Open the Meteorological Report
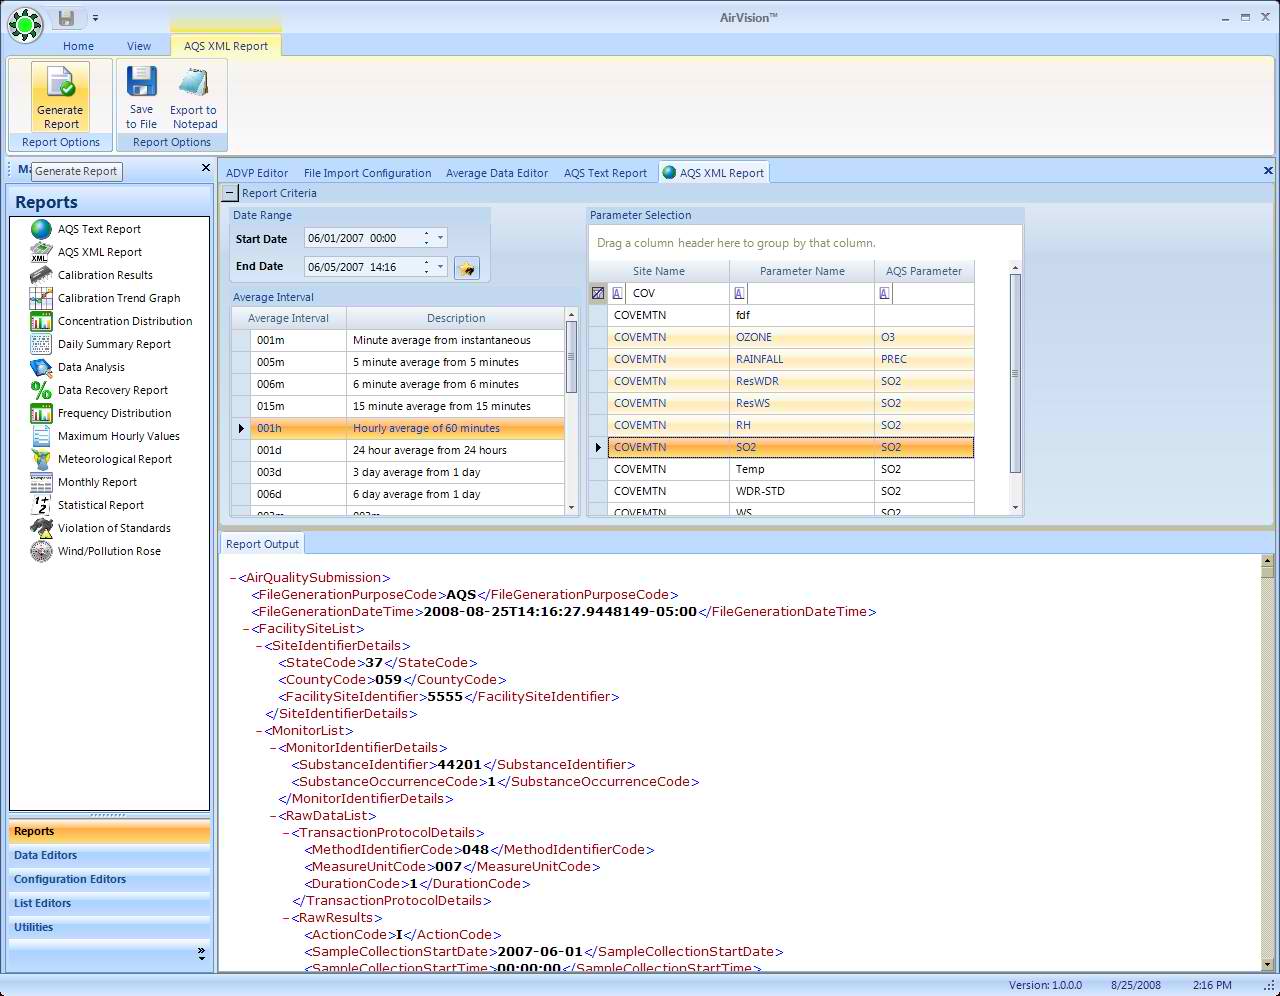Image resolution: width=1280 pixels, height=996 pixels. click(x=115, y=459)
